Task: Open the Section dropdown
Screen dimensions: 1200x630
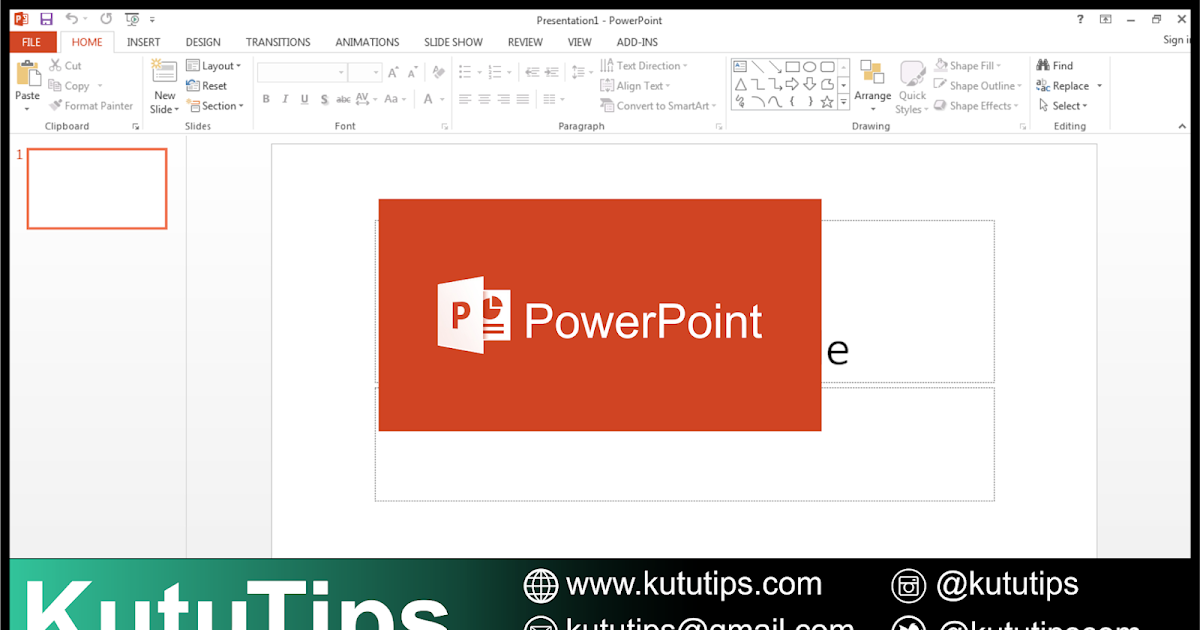Action: tap(215, 106)
